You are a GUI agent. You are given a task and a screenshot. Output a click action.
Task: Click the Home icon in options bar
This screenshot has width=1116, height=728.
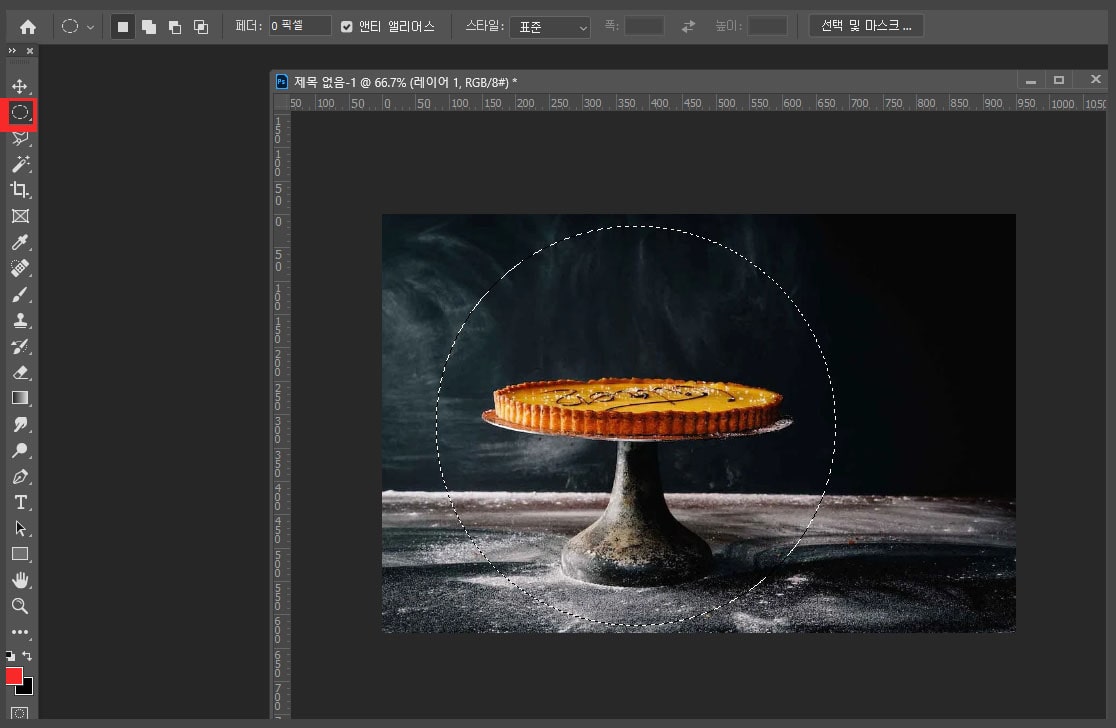point(28,27)
